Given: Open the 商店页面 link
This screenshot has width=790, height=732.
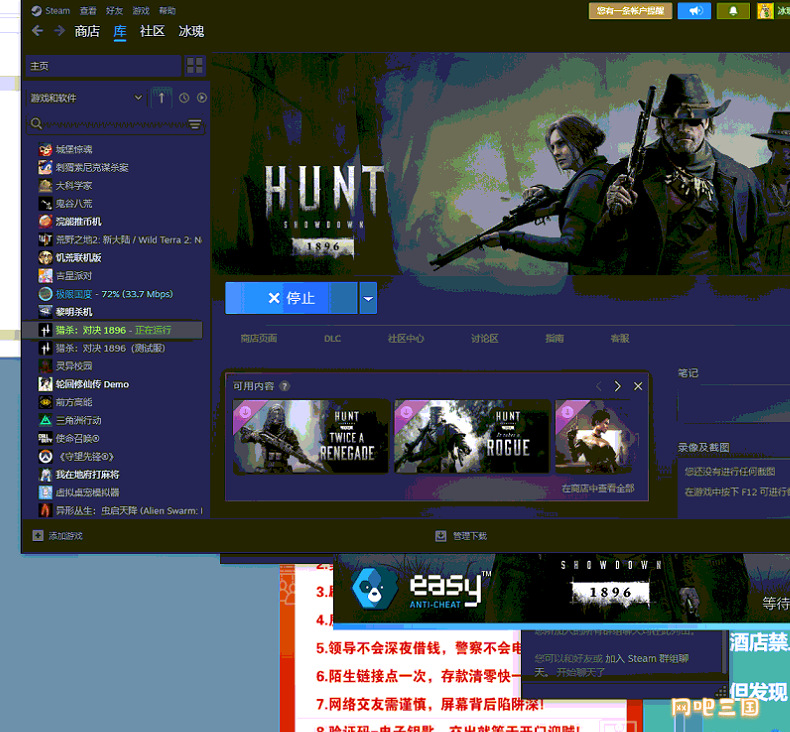Looking at the screenshot, I should click(258, 339).
